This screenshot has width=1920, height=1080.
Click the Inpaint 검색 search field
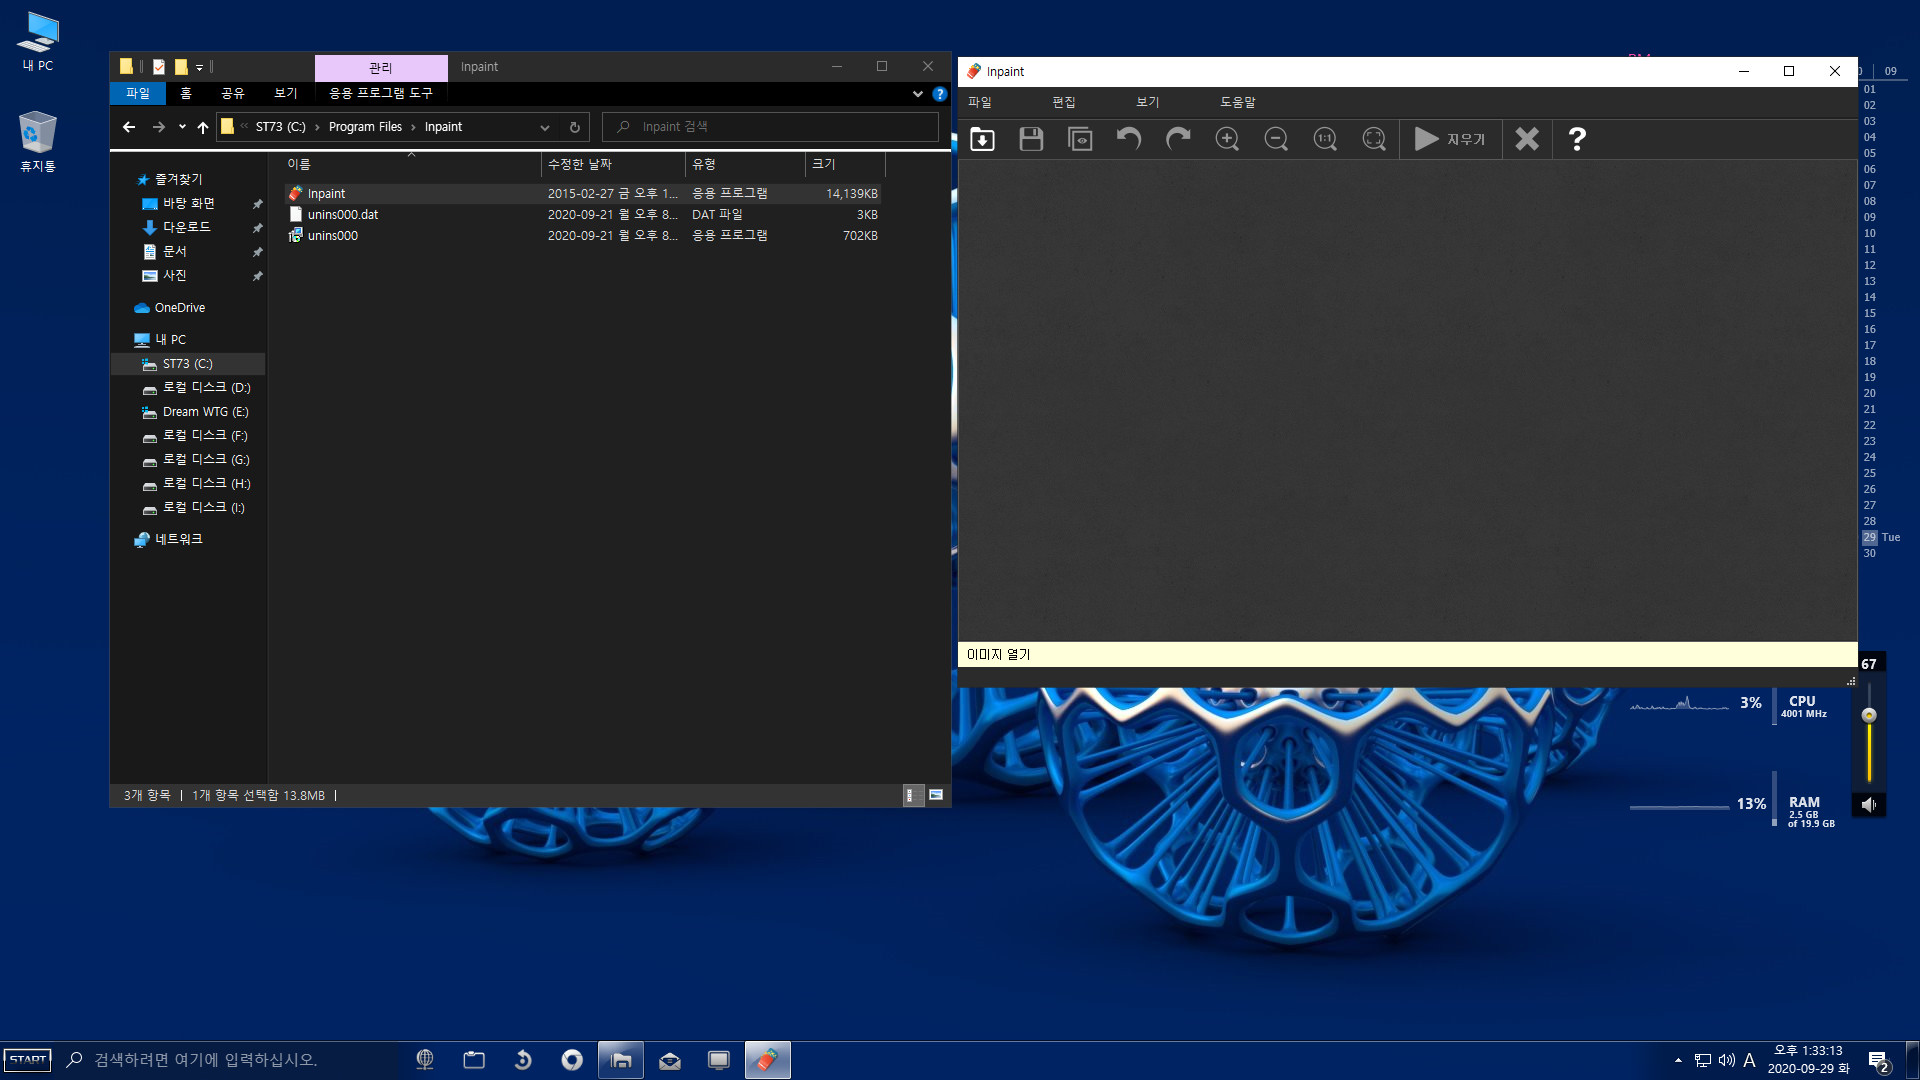(770, 127)
